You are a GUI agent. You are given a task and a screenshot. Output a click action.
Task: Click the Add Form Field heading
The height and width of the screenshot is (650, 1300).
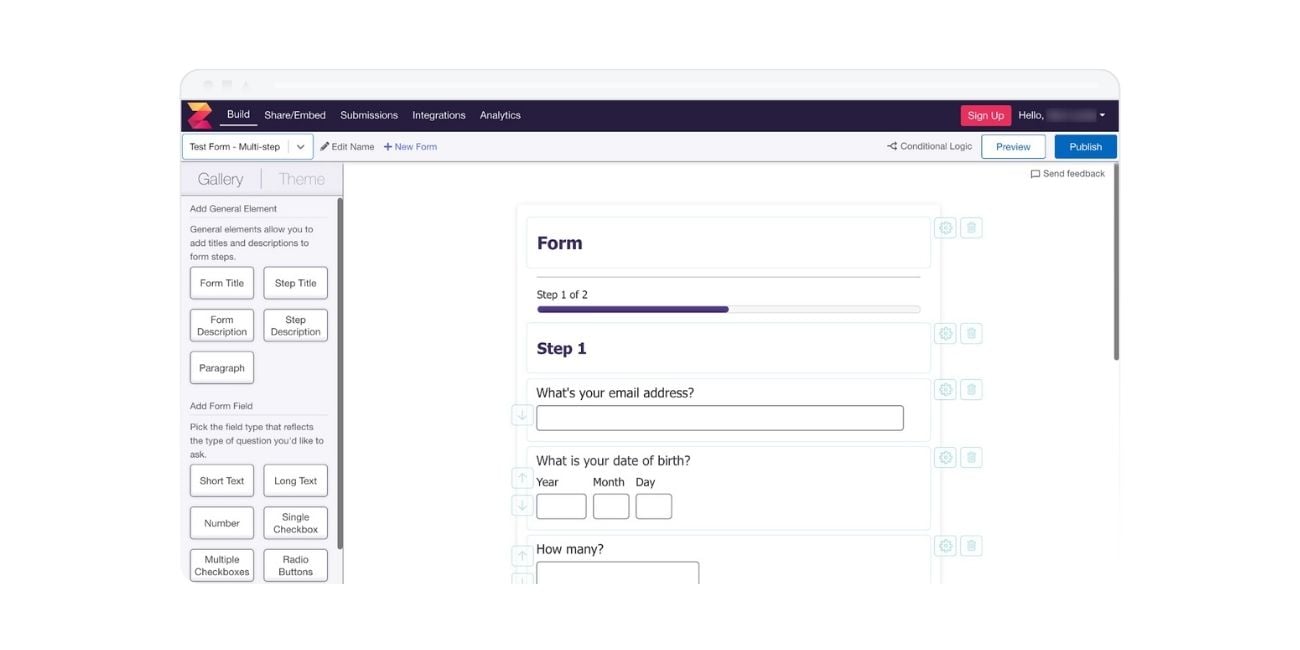(x=221, y=406)
